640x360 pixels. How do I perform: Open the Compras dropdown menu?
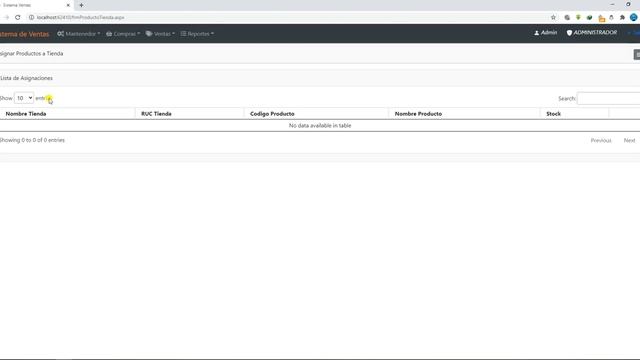click(123, 34)
